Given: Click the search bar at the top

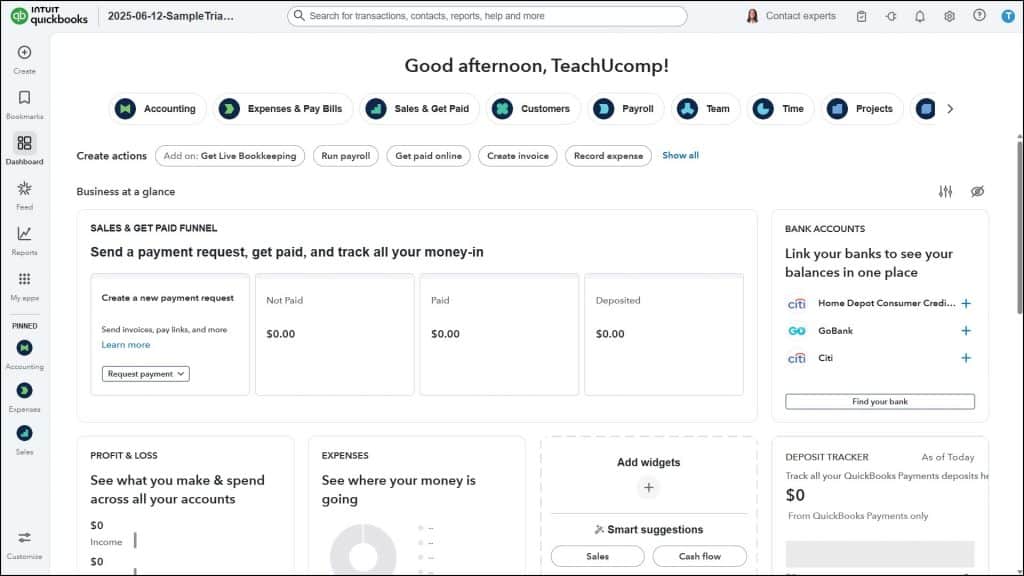Looking at the screenshot, I should pos(490,15).
